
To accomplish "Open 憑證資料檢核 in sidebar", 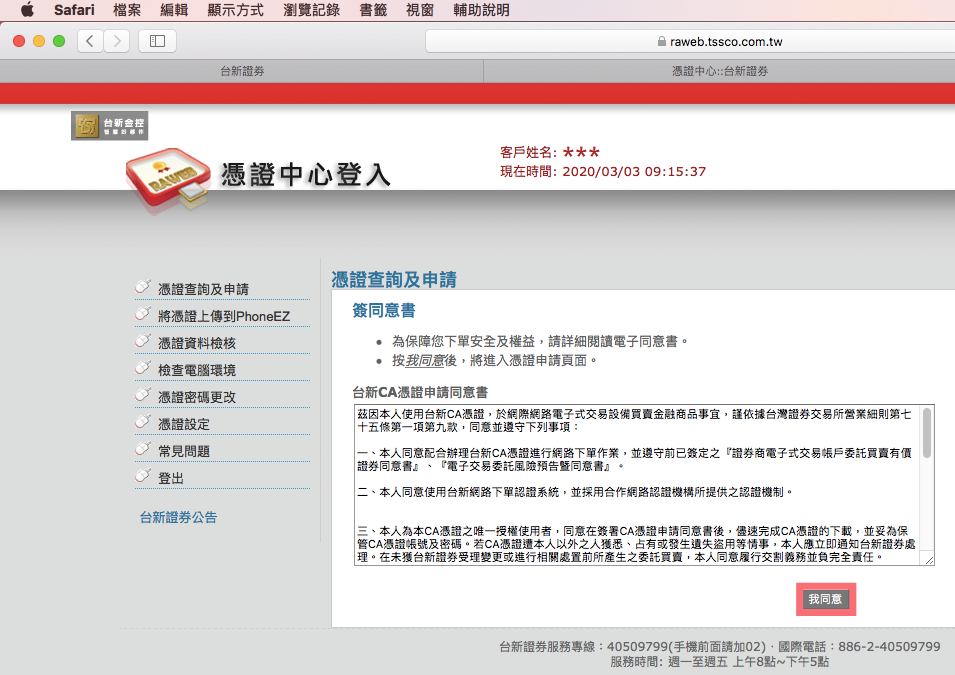I will (x=197, y=343).
